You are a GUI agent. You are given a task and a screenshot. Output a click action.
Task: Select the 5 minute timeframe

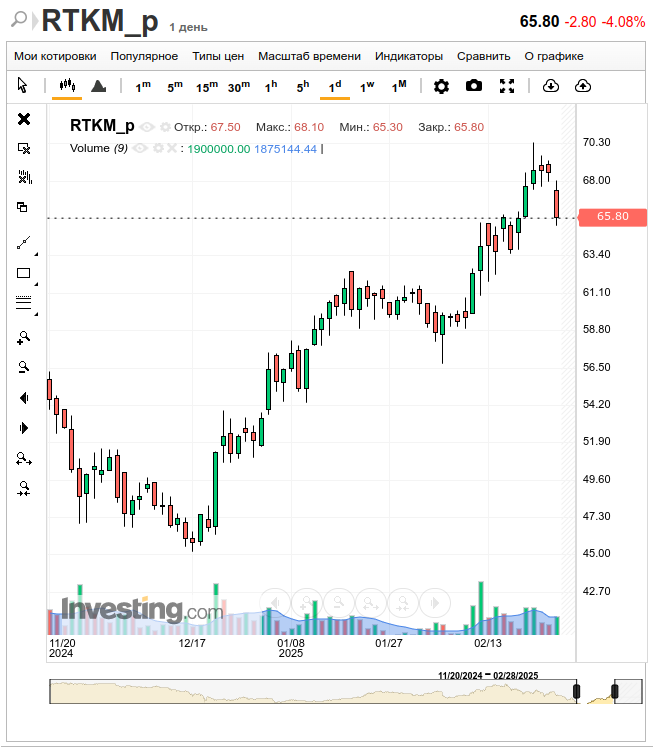[175, 87]
